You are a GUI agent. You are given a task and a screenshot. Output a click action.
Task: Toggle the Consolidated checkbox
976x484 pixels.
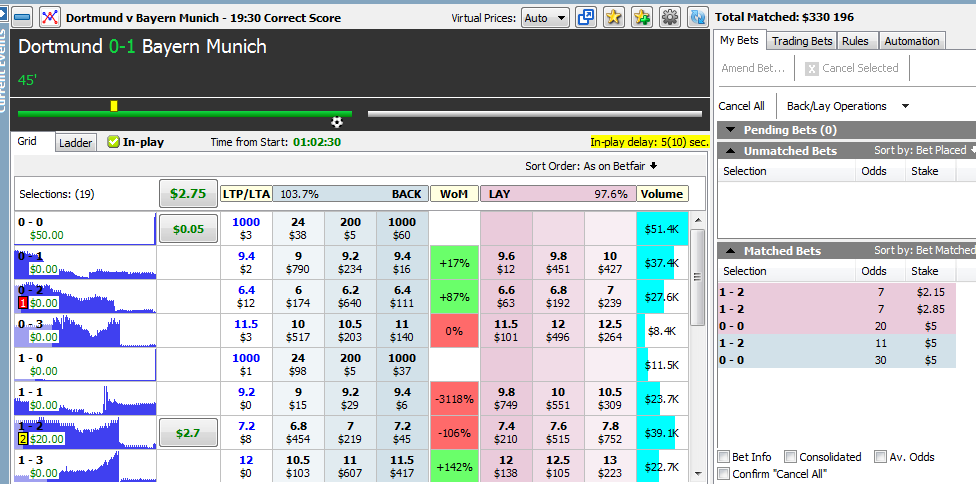pyautogui.click(x=790, y=457)
